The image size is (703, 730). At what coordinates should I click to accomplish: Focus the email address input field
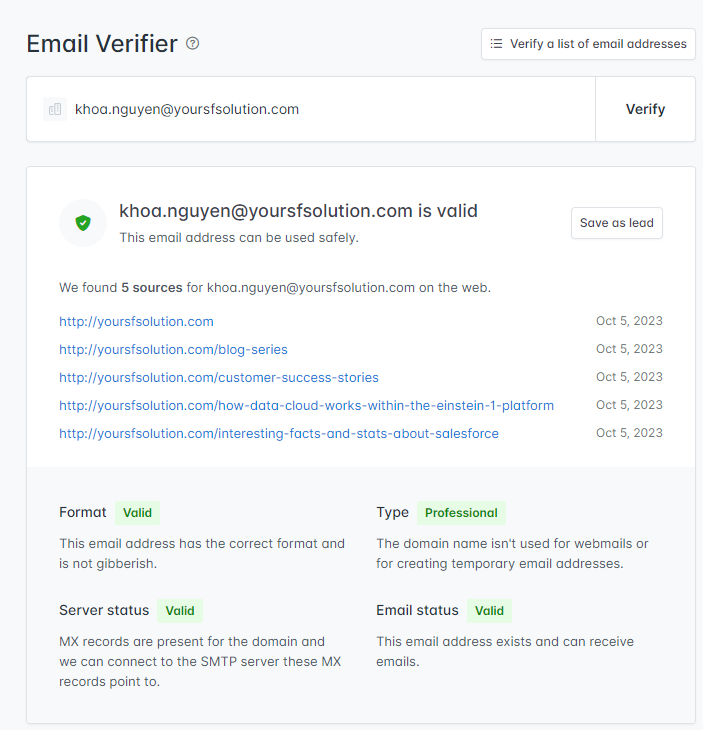(x=320, y=109)
